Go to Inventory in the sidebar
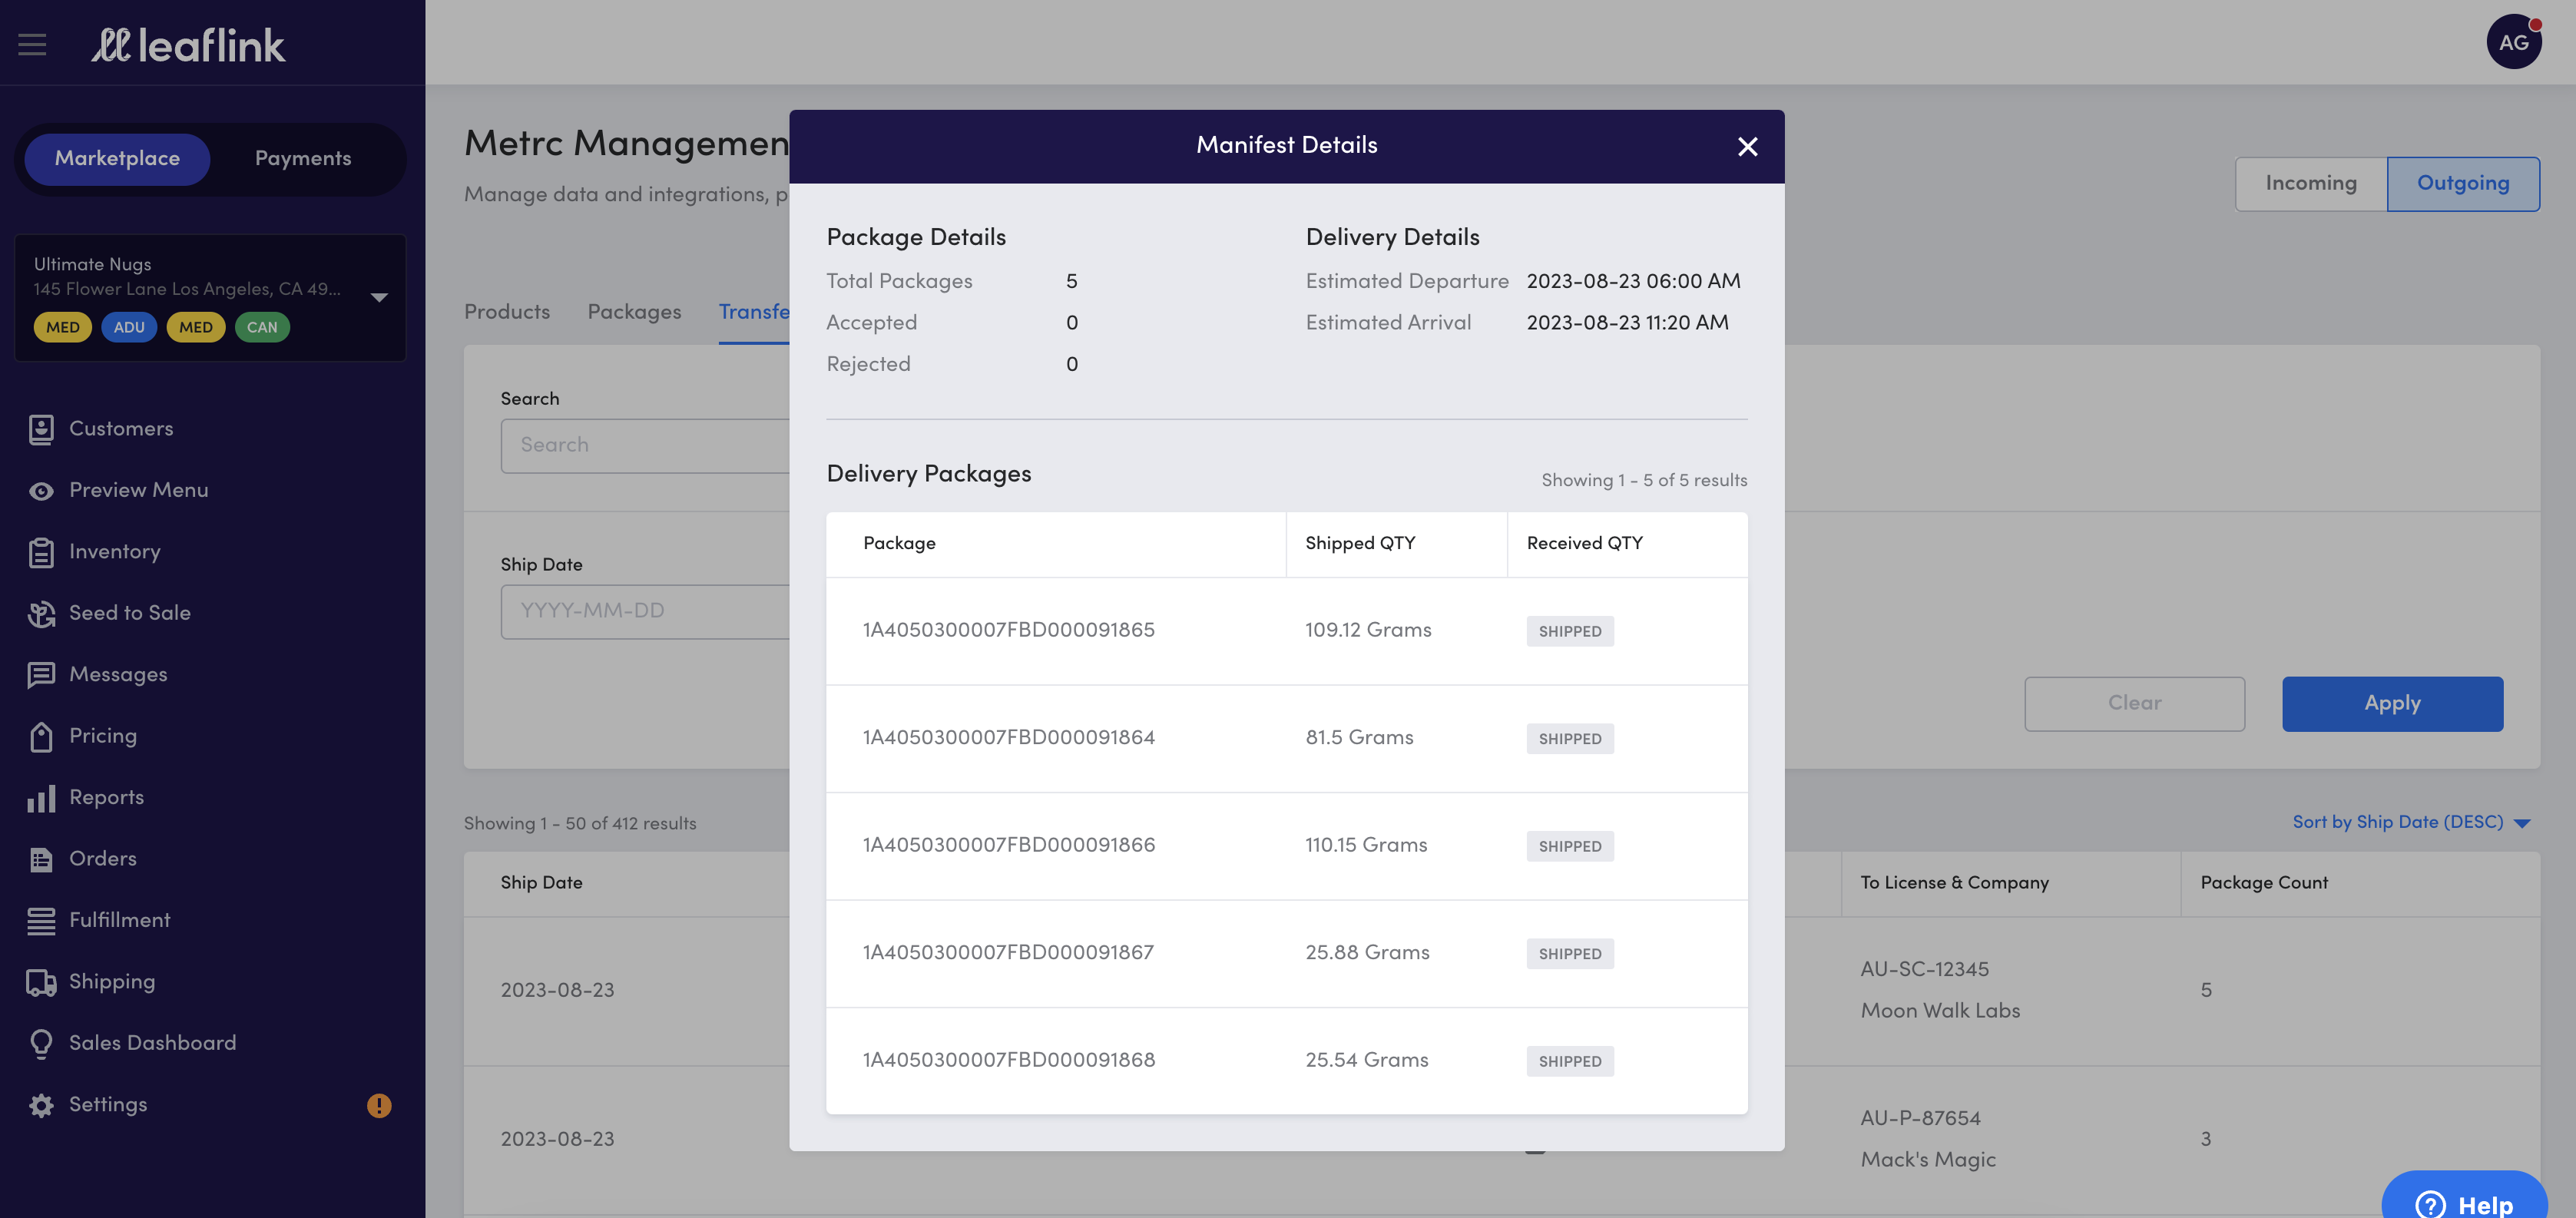Image resolution: width=2576 pixels, height=1218 pixels. coord(115,552)
